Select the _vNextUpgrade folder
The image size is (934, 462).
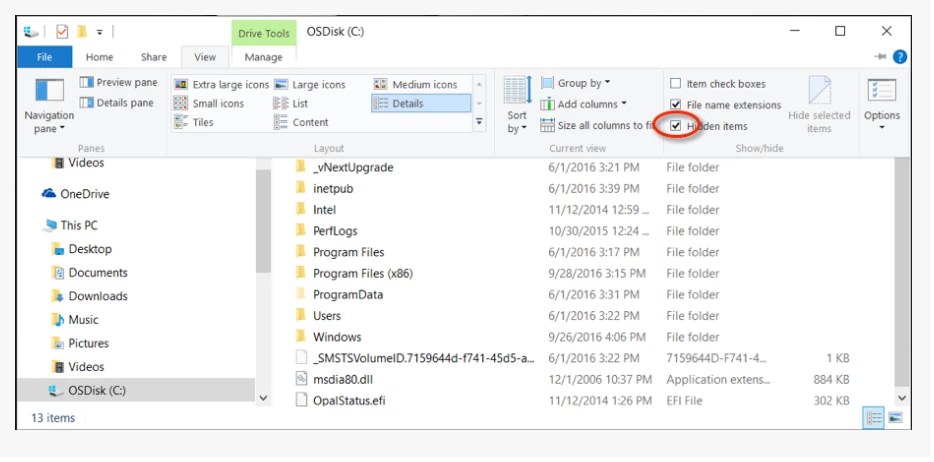click(353, 167)
